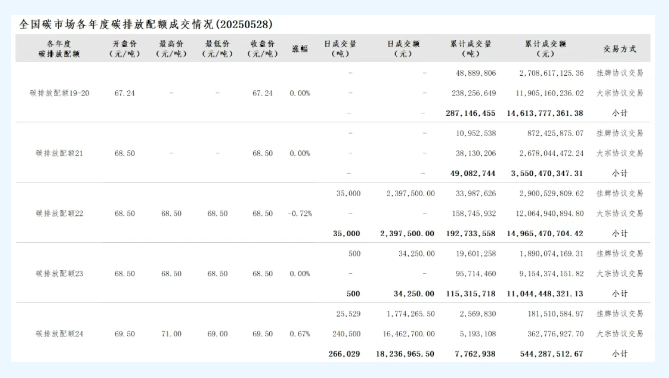Click the 71.00 highest price cell
669x378 pixels.
172,334
